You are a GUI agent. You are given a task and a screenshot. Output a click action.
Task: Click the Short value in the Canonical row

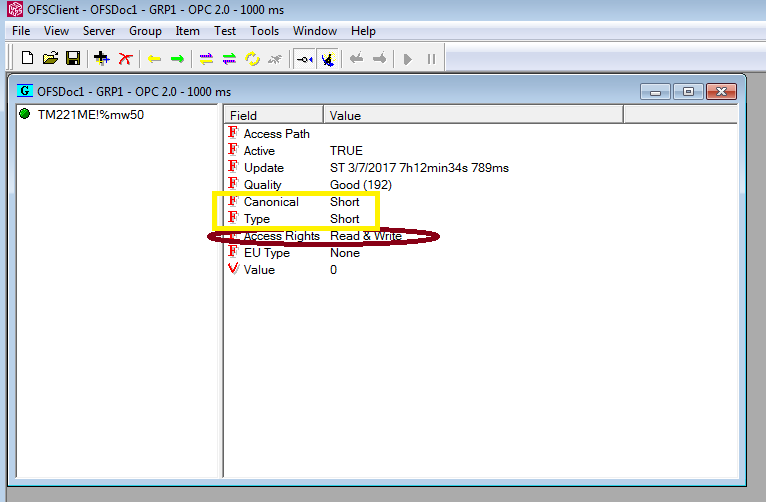click(x=344, y=202)
